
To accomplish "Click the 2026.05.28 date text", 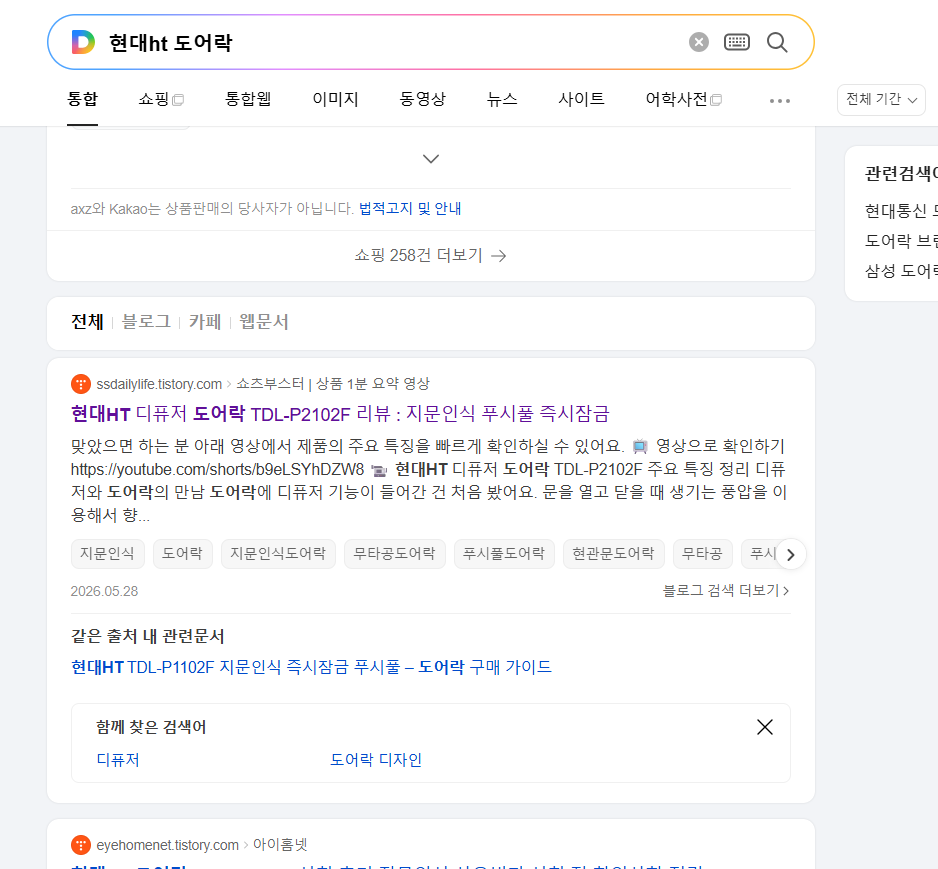I will coord(104,591).
